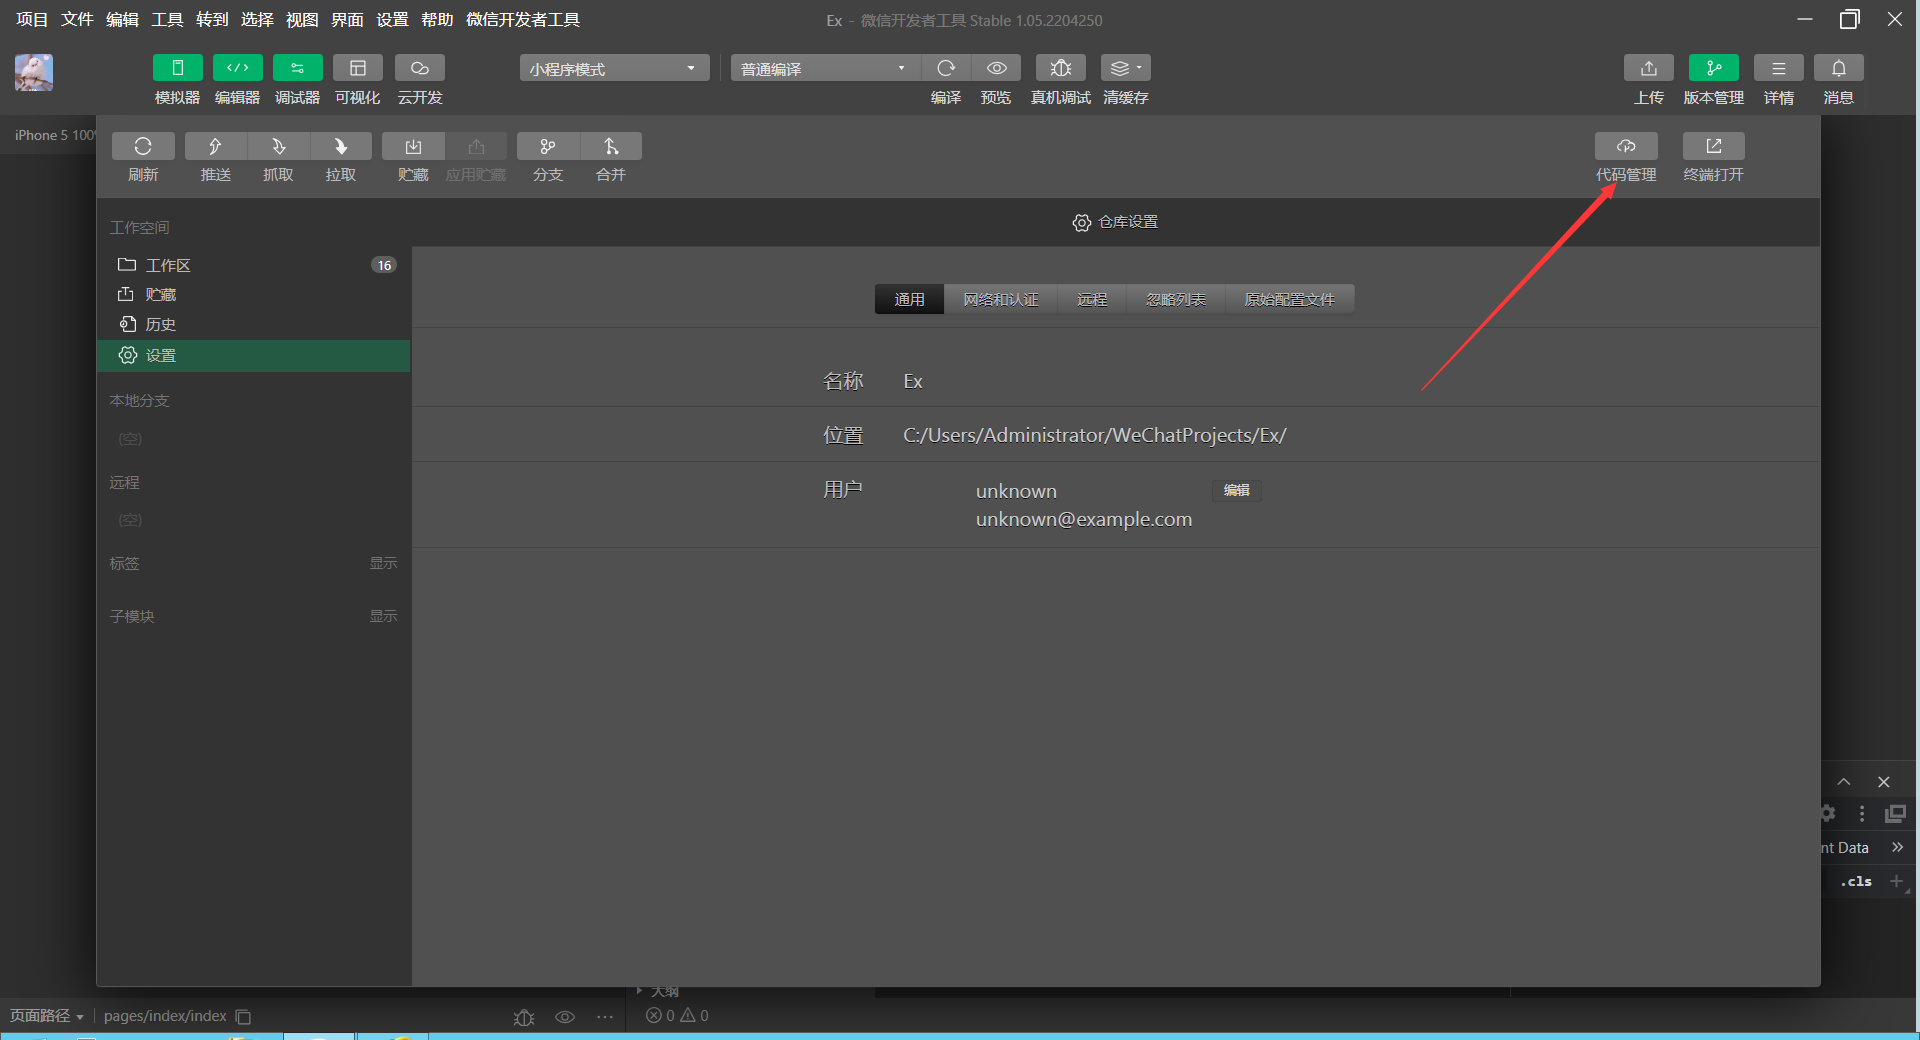Click the upload (上传) icon
1920x1040 pixels.
coord(1649,68)
